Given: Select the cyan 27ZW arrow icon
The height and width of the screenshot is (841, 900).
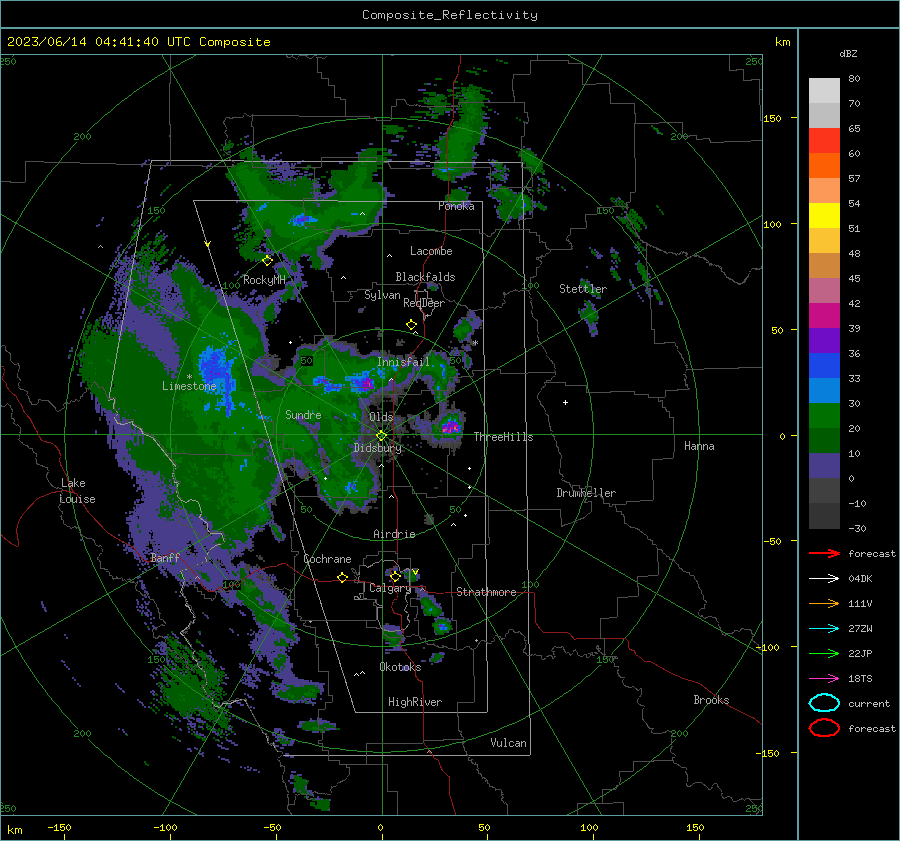Looking at the screenshot, I should 824,628.
